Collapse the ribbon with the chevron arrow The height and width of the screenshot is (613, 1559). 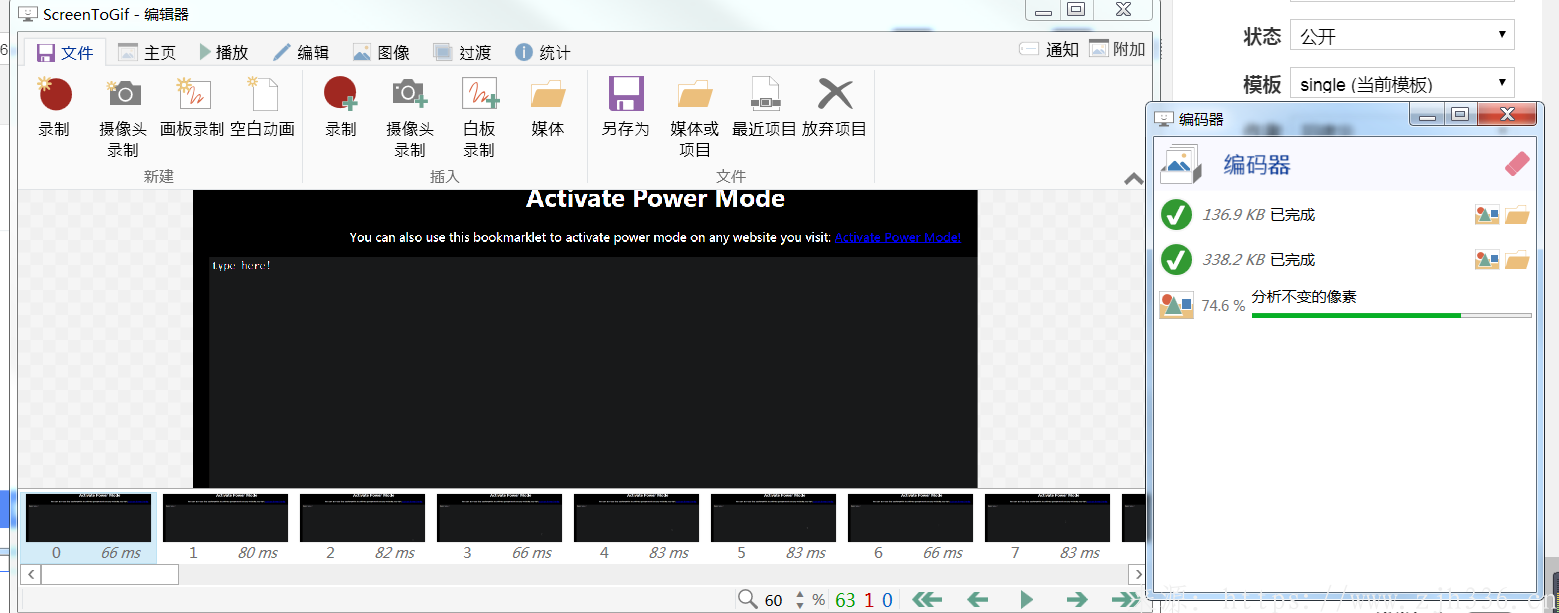pos(1133,179)
